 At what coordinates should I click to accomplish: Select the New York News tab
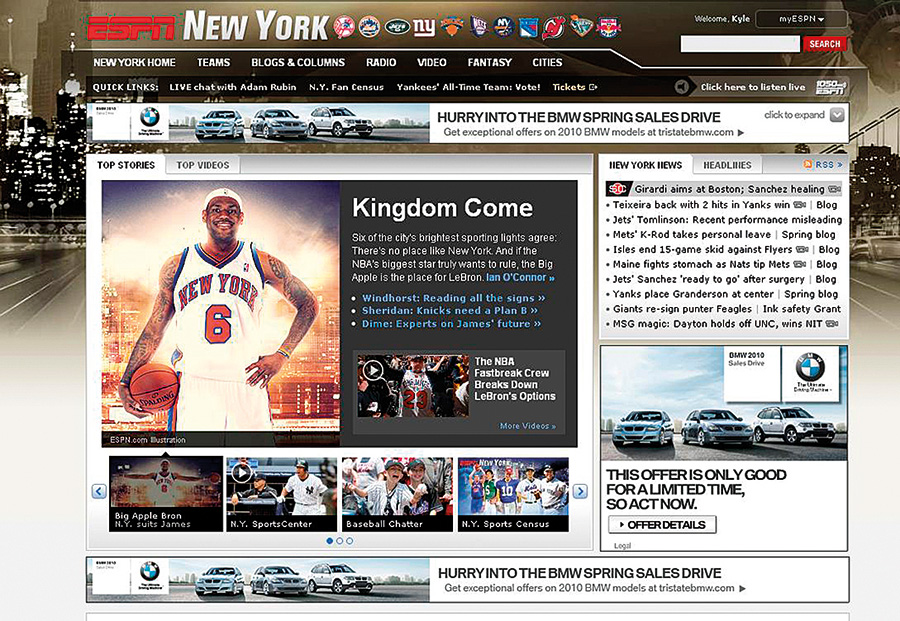tap(645, 165)
